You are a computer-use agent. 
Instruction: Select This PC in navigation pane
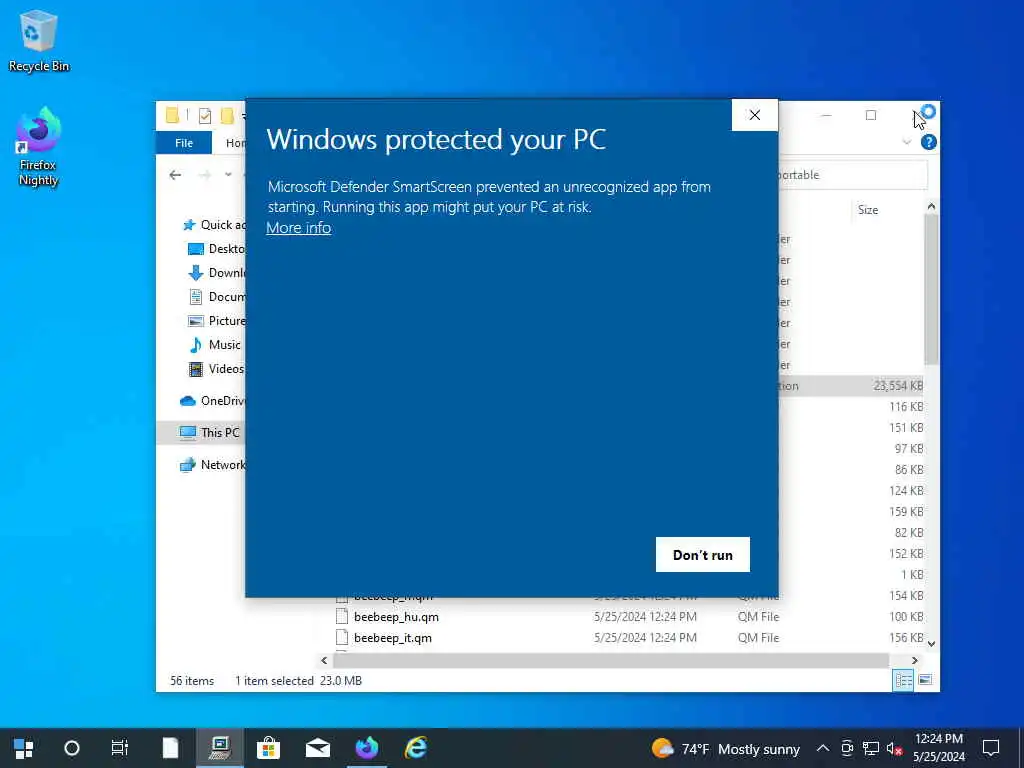click(201, 432)
